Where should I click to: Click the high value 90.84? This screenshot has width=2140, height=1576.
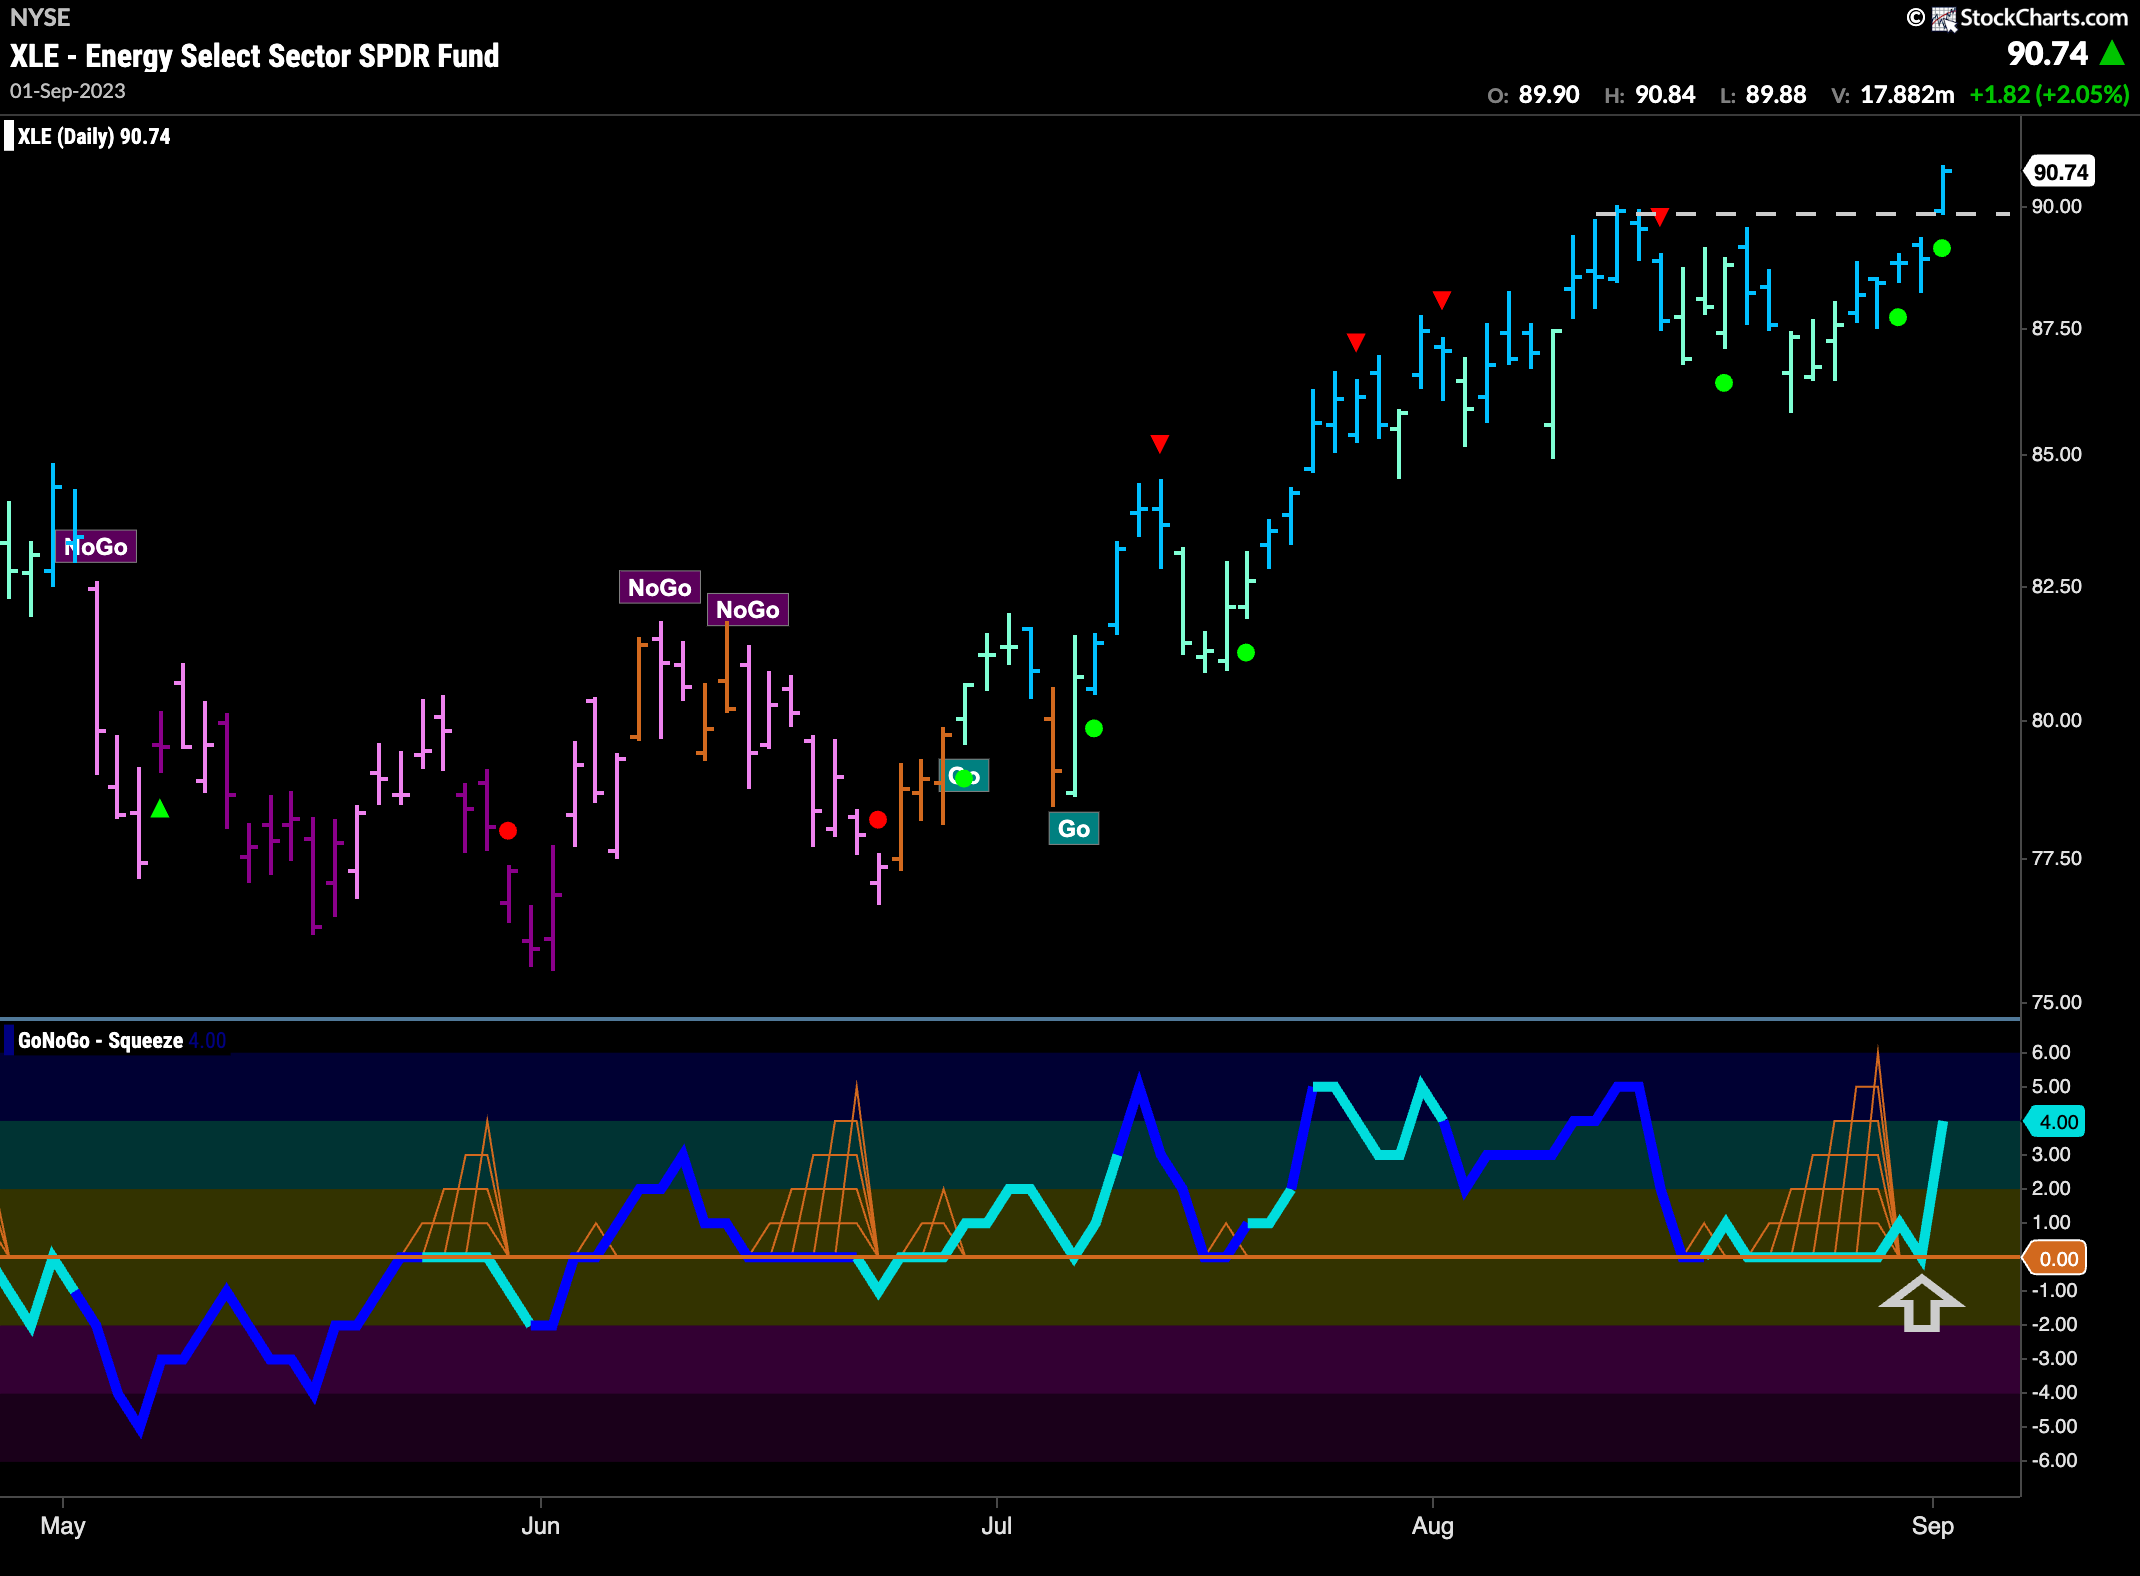coord(1665,95)
